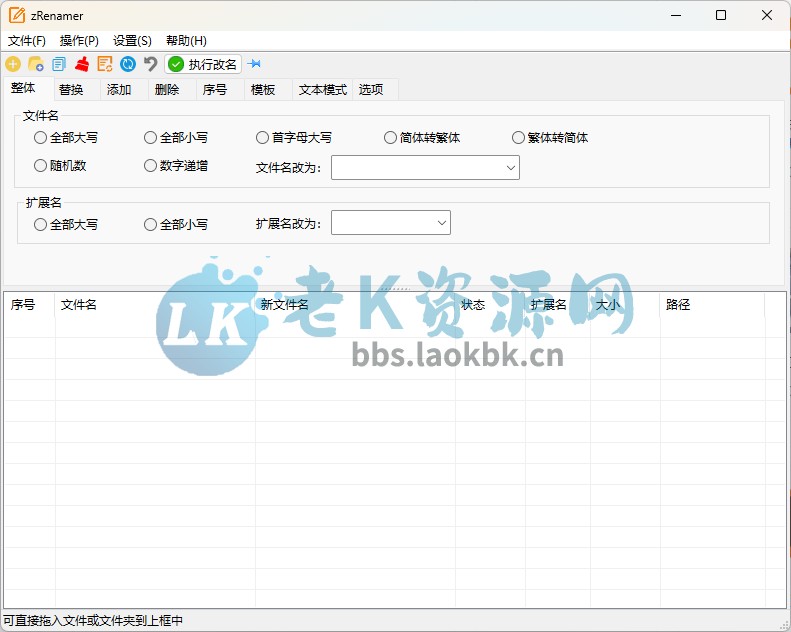Switch to the 添加 tab
791x632 pixels.
coord(125,89)
